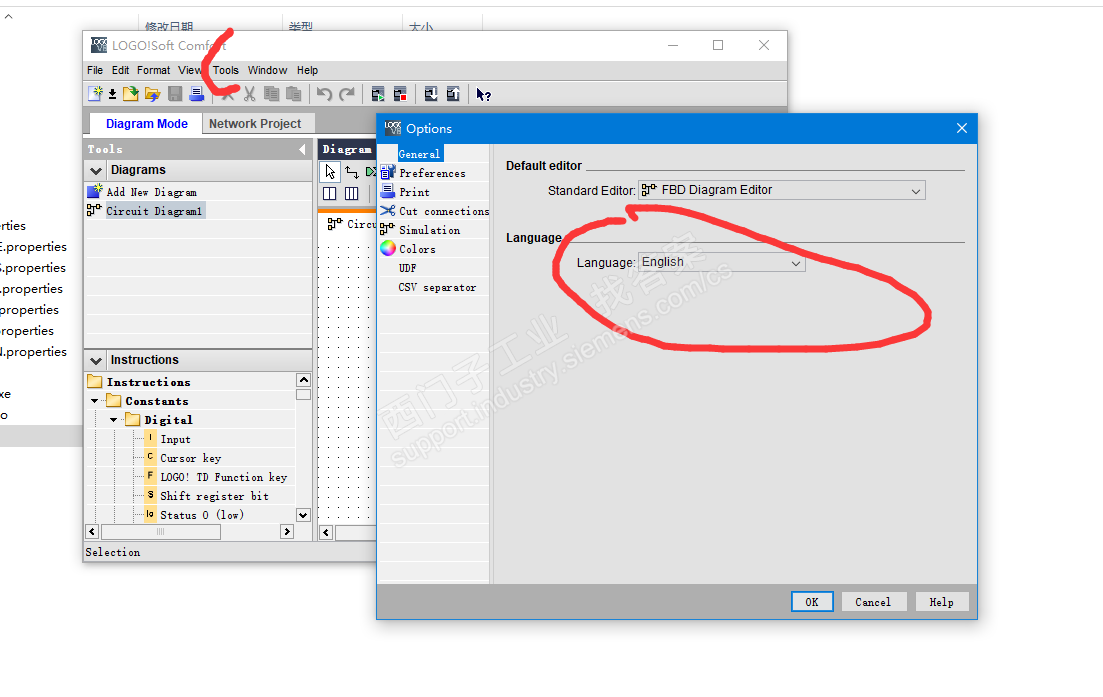Open the Format menu
1103x697 pixels.
coord(153,70)
